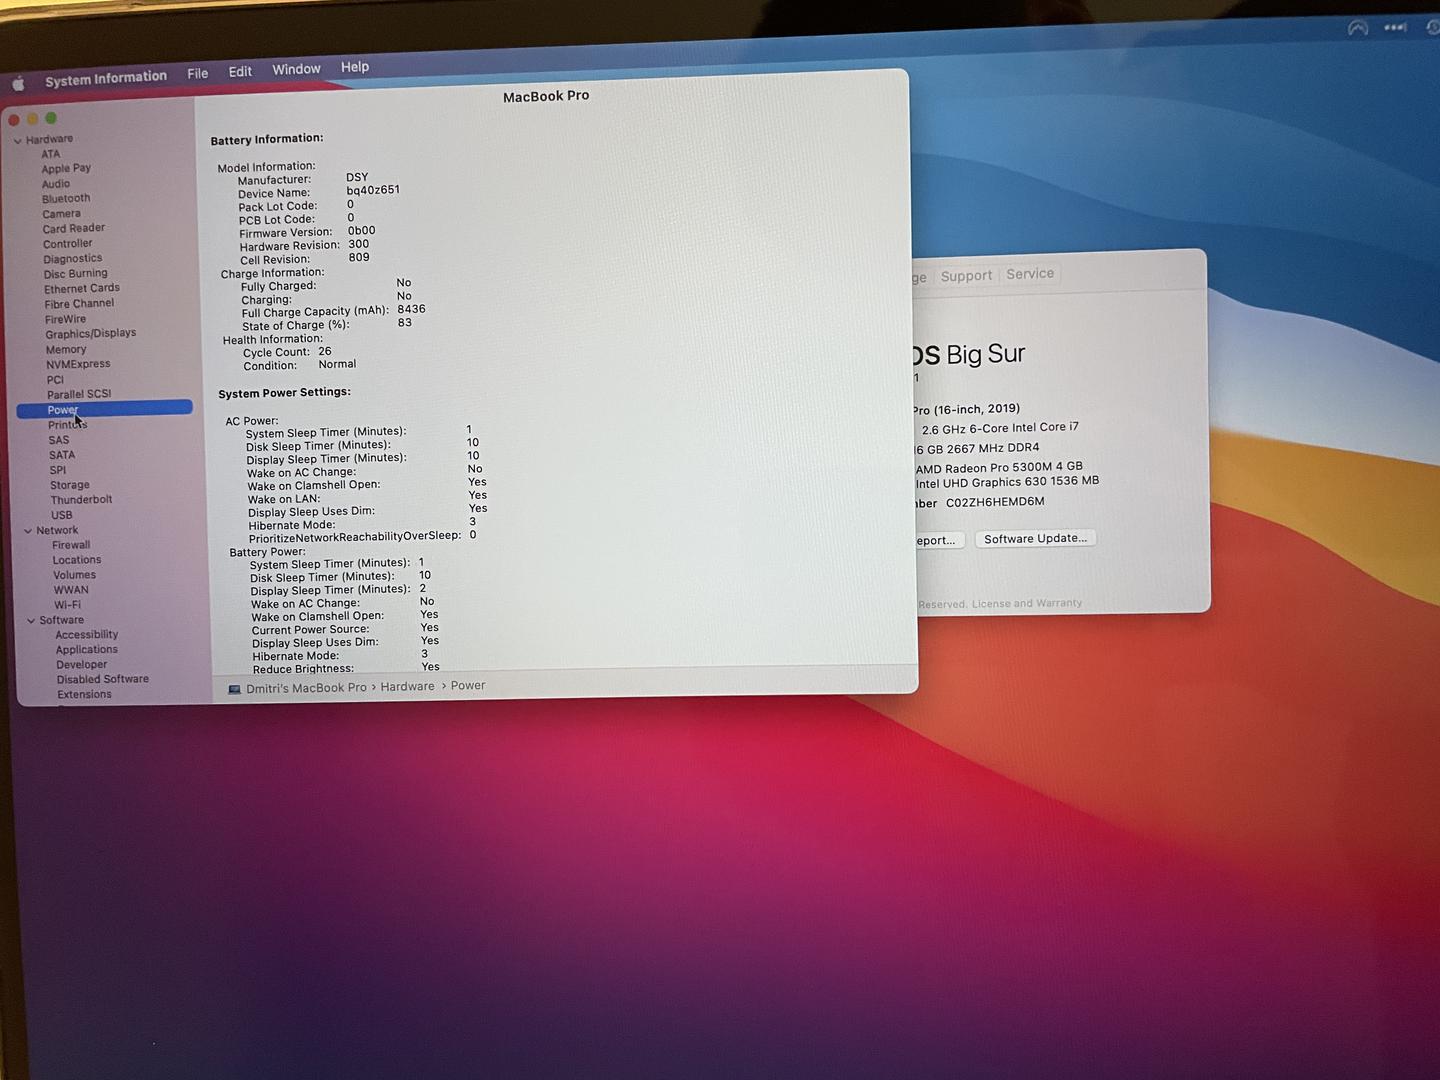Select Applications under Software
The height and width of the screenshot is (1080, 1440).
(87, 650)
